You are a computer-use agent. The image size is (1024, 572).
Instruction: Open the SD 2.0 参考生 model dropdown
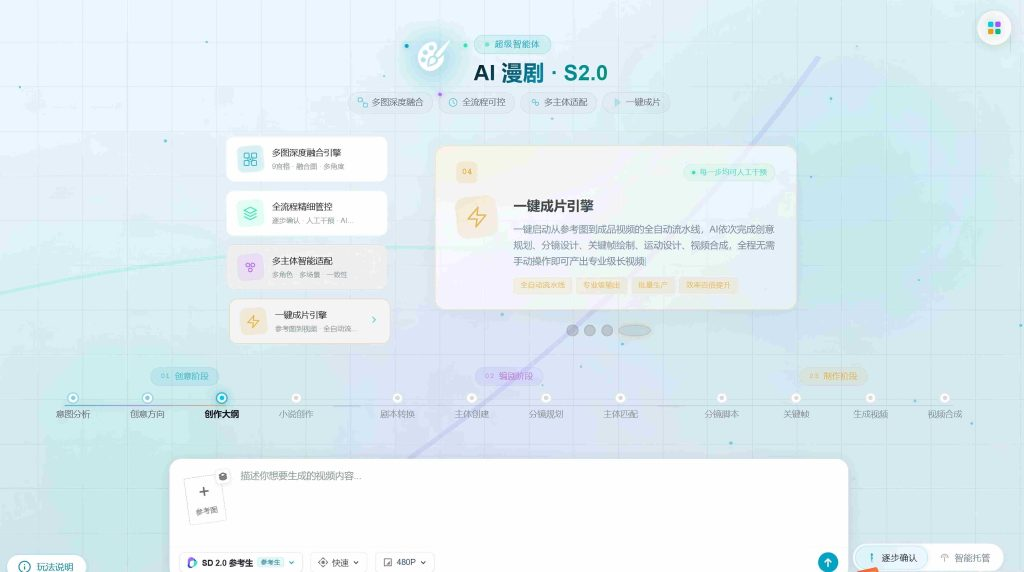click(240, 562)
